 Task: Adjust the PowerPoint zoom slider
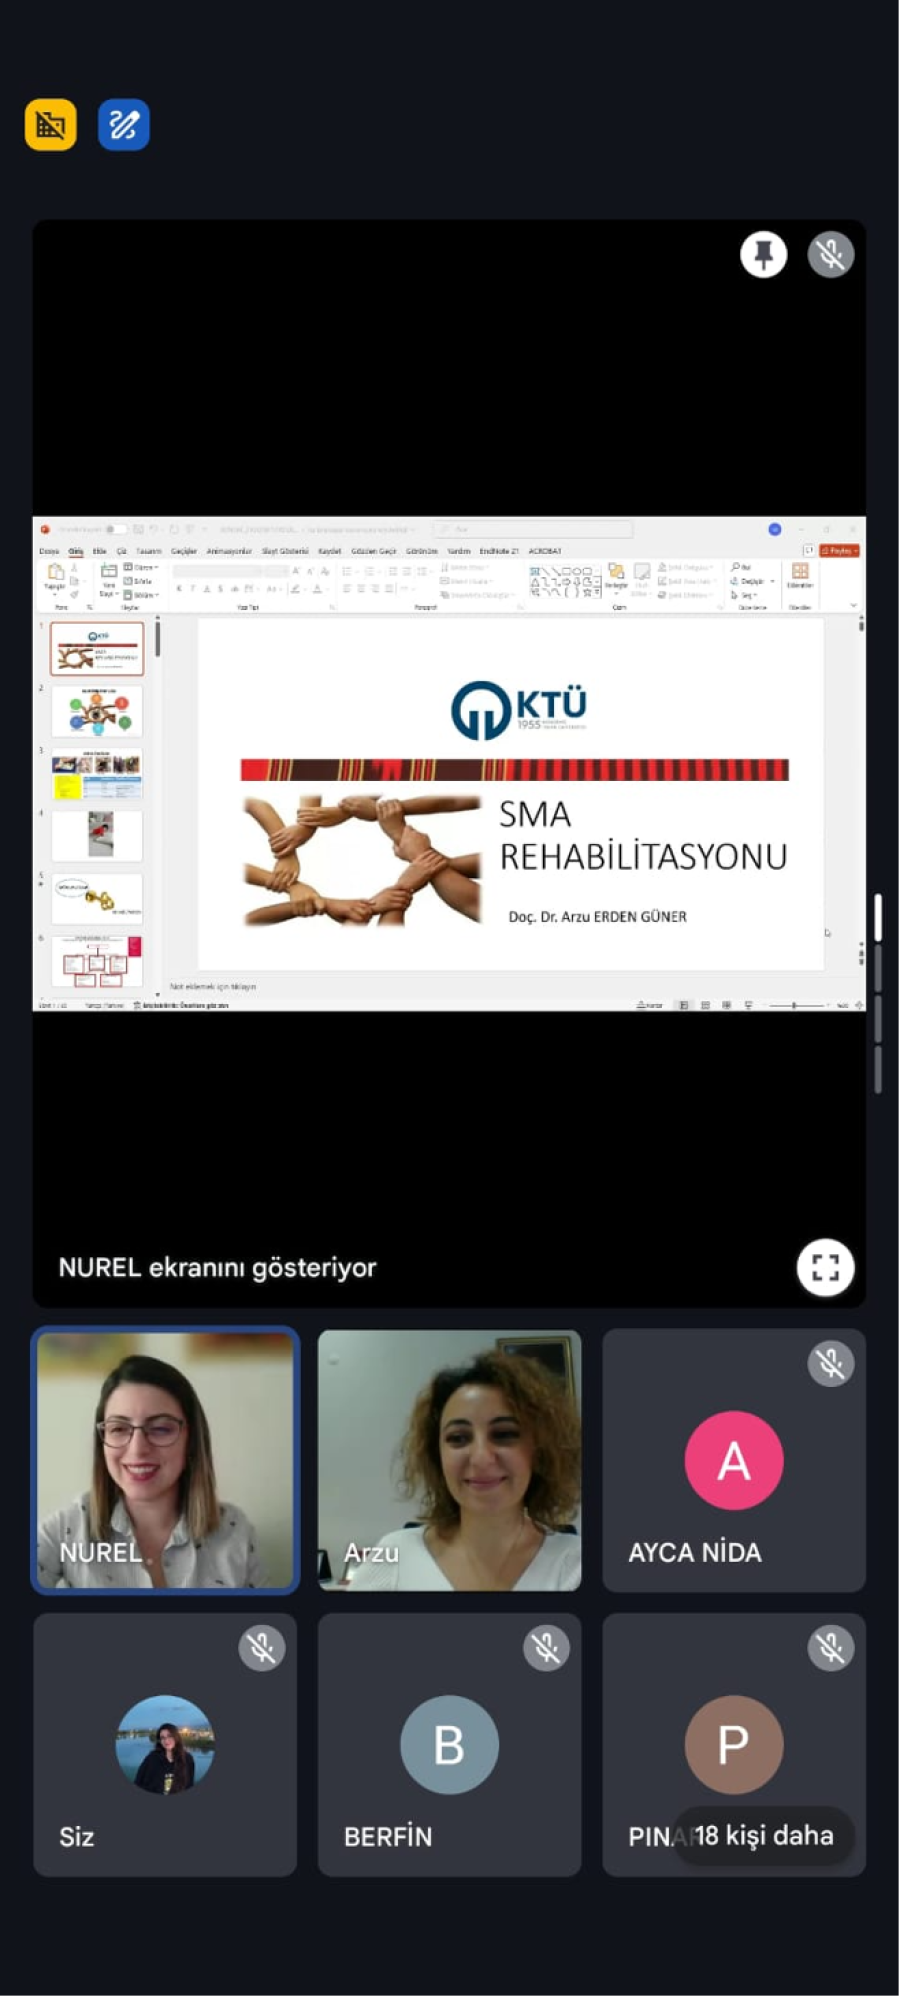pyautogui.click(x=797, y=1005)
